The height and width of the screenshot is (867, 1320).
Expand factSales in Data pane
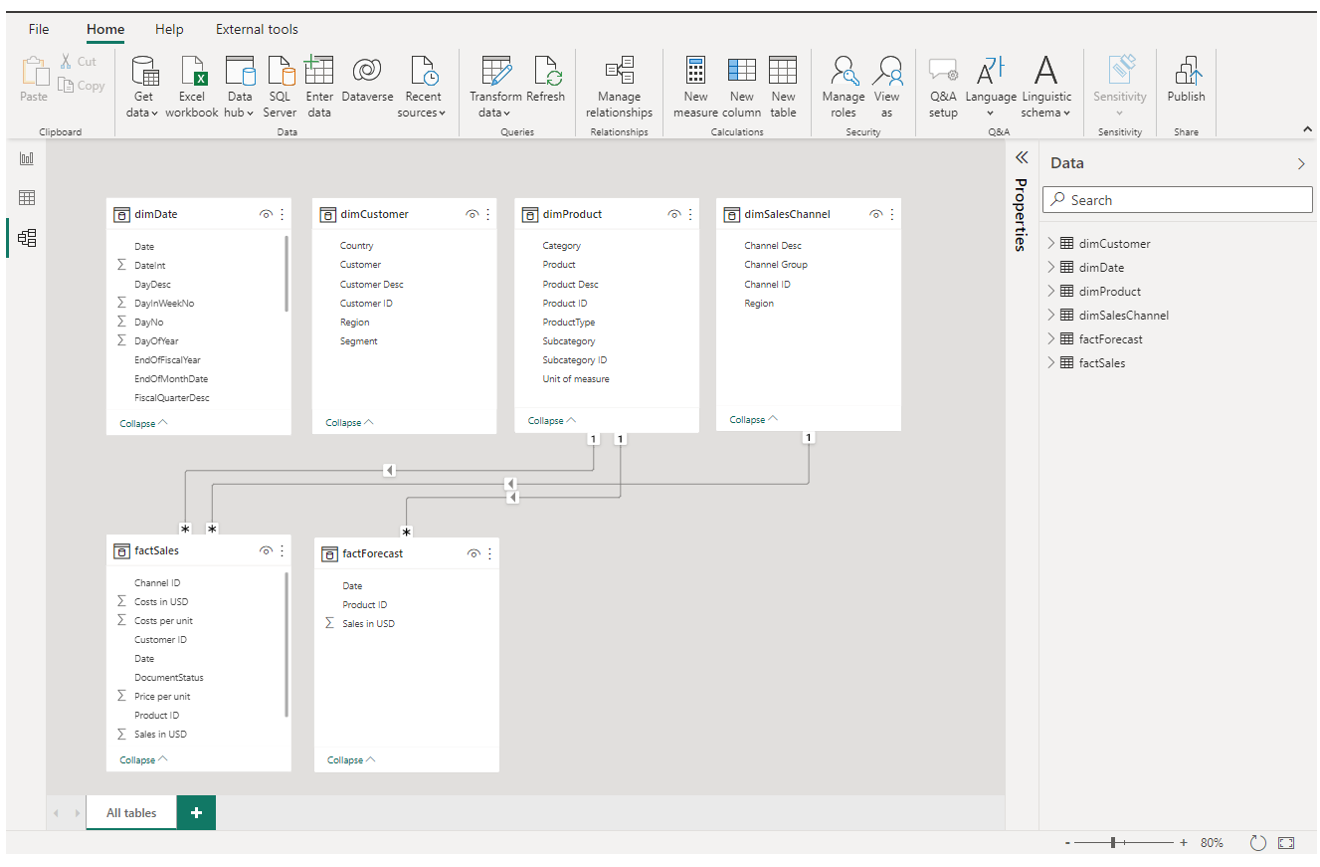(1051, 363)
